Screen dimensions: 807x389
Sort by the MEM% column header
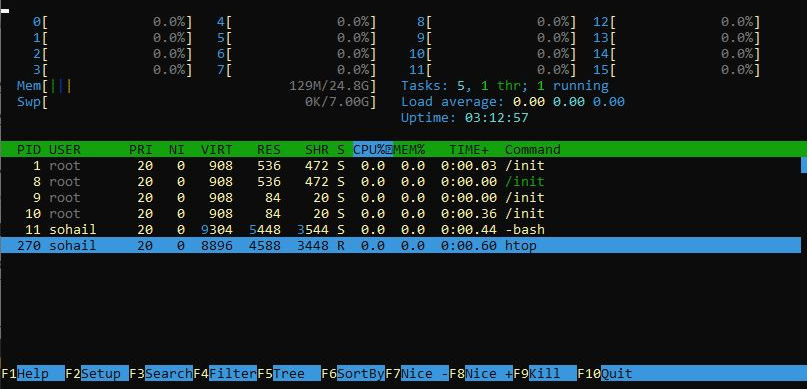tap(409, 150)
